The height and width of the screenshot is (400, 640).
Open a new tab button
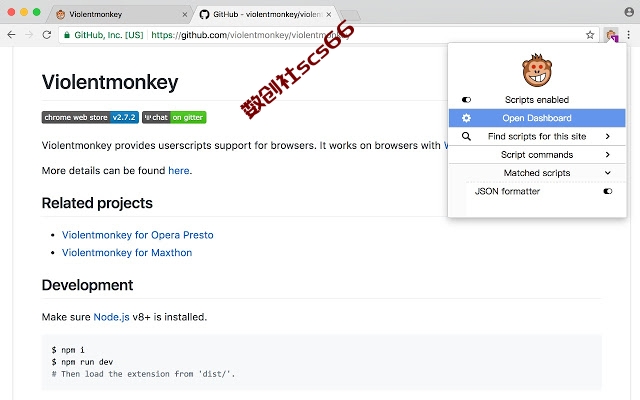(x=350, y=15)
